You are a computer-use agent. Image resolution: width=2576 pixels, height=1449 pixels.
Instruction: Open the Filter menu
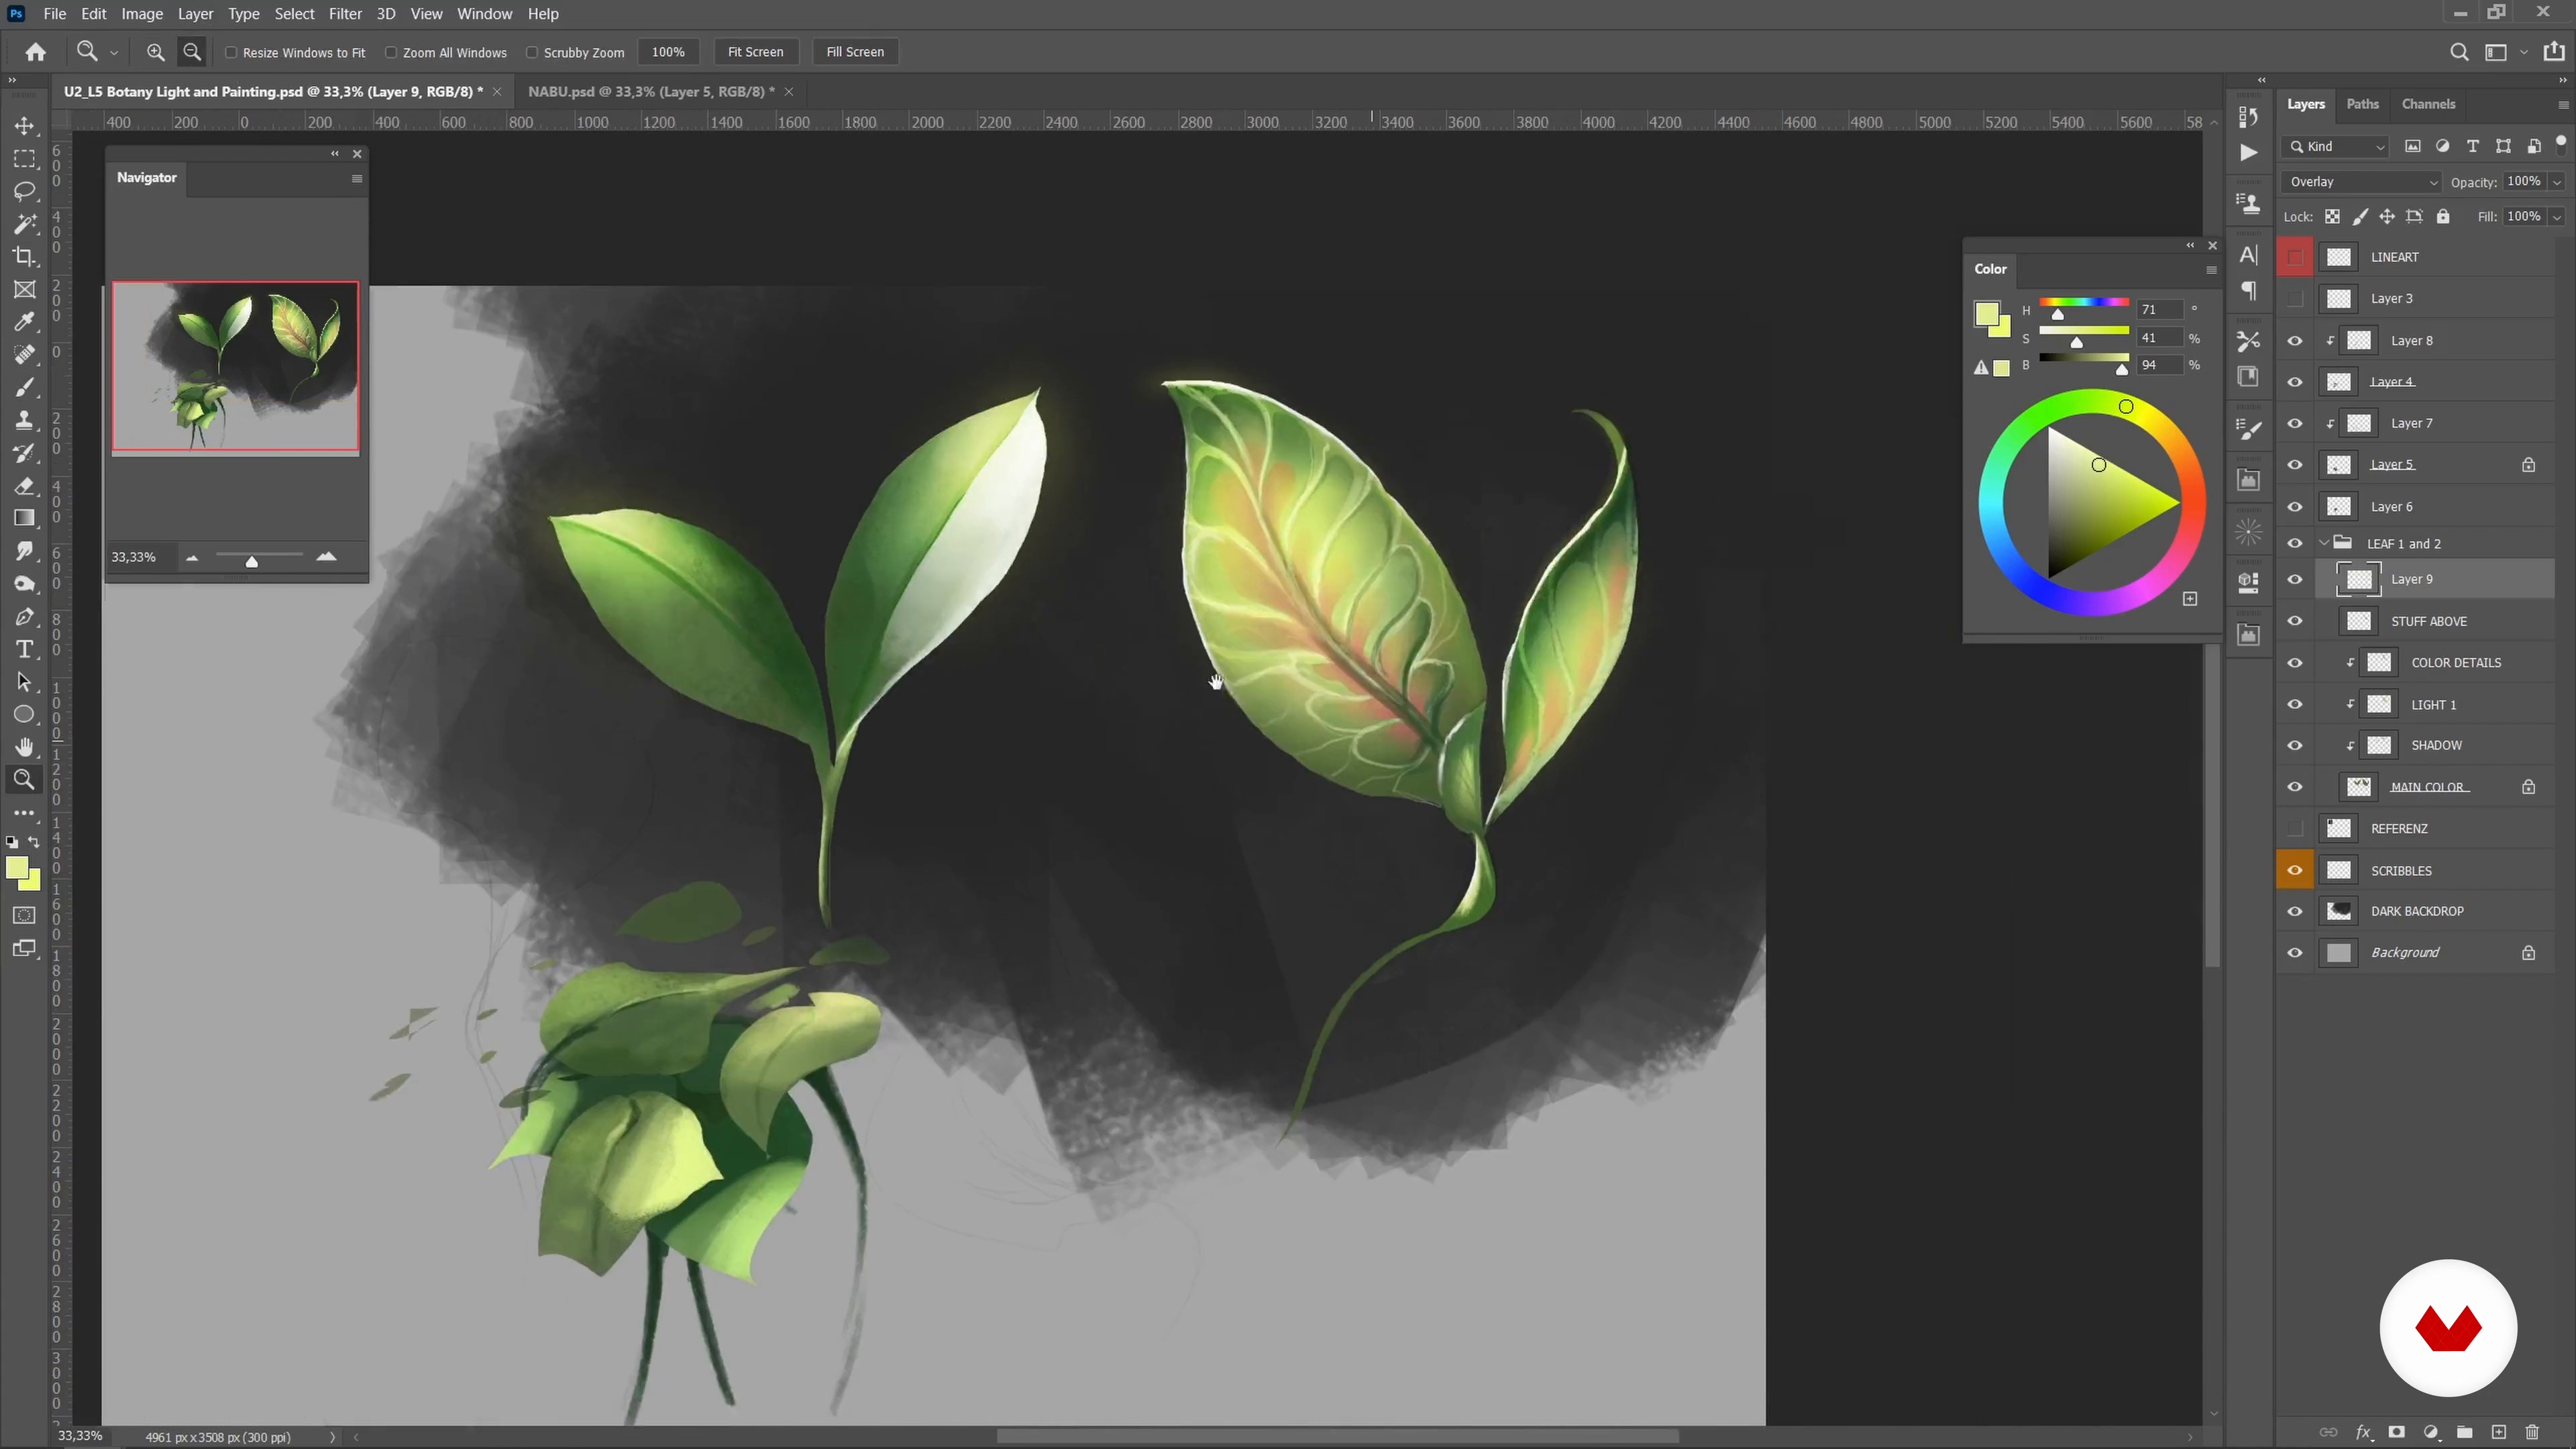(x=345, y=14)
